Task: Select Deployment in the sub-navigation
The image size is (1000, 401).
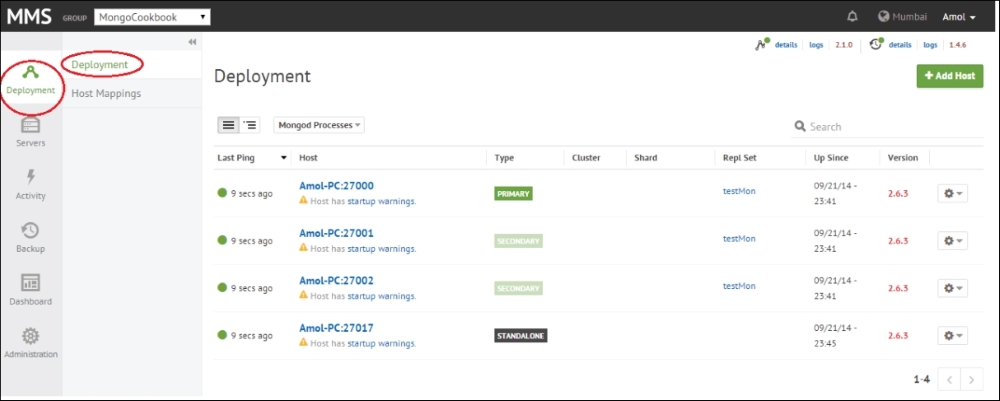Action: [99, 64]
